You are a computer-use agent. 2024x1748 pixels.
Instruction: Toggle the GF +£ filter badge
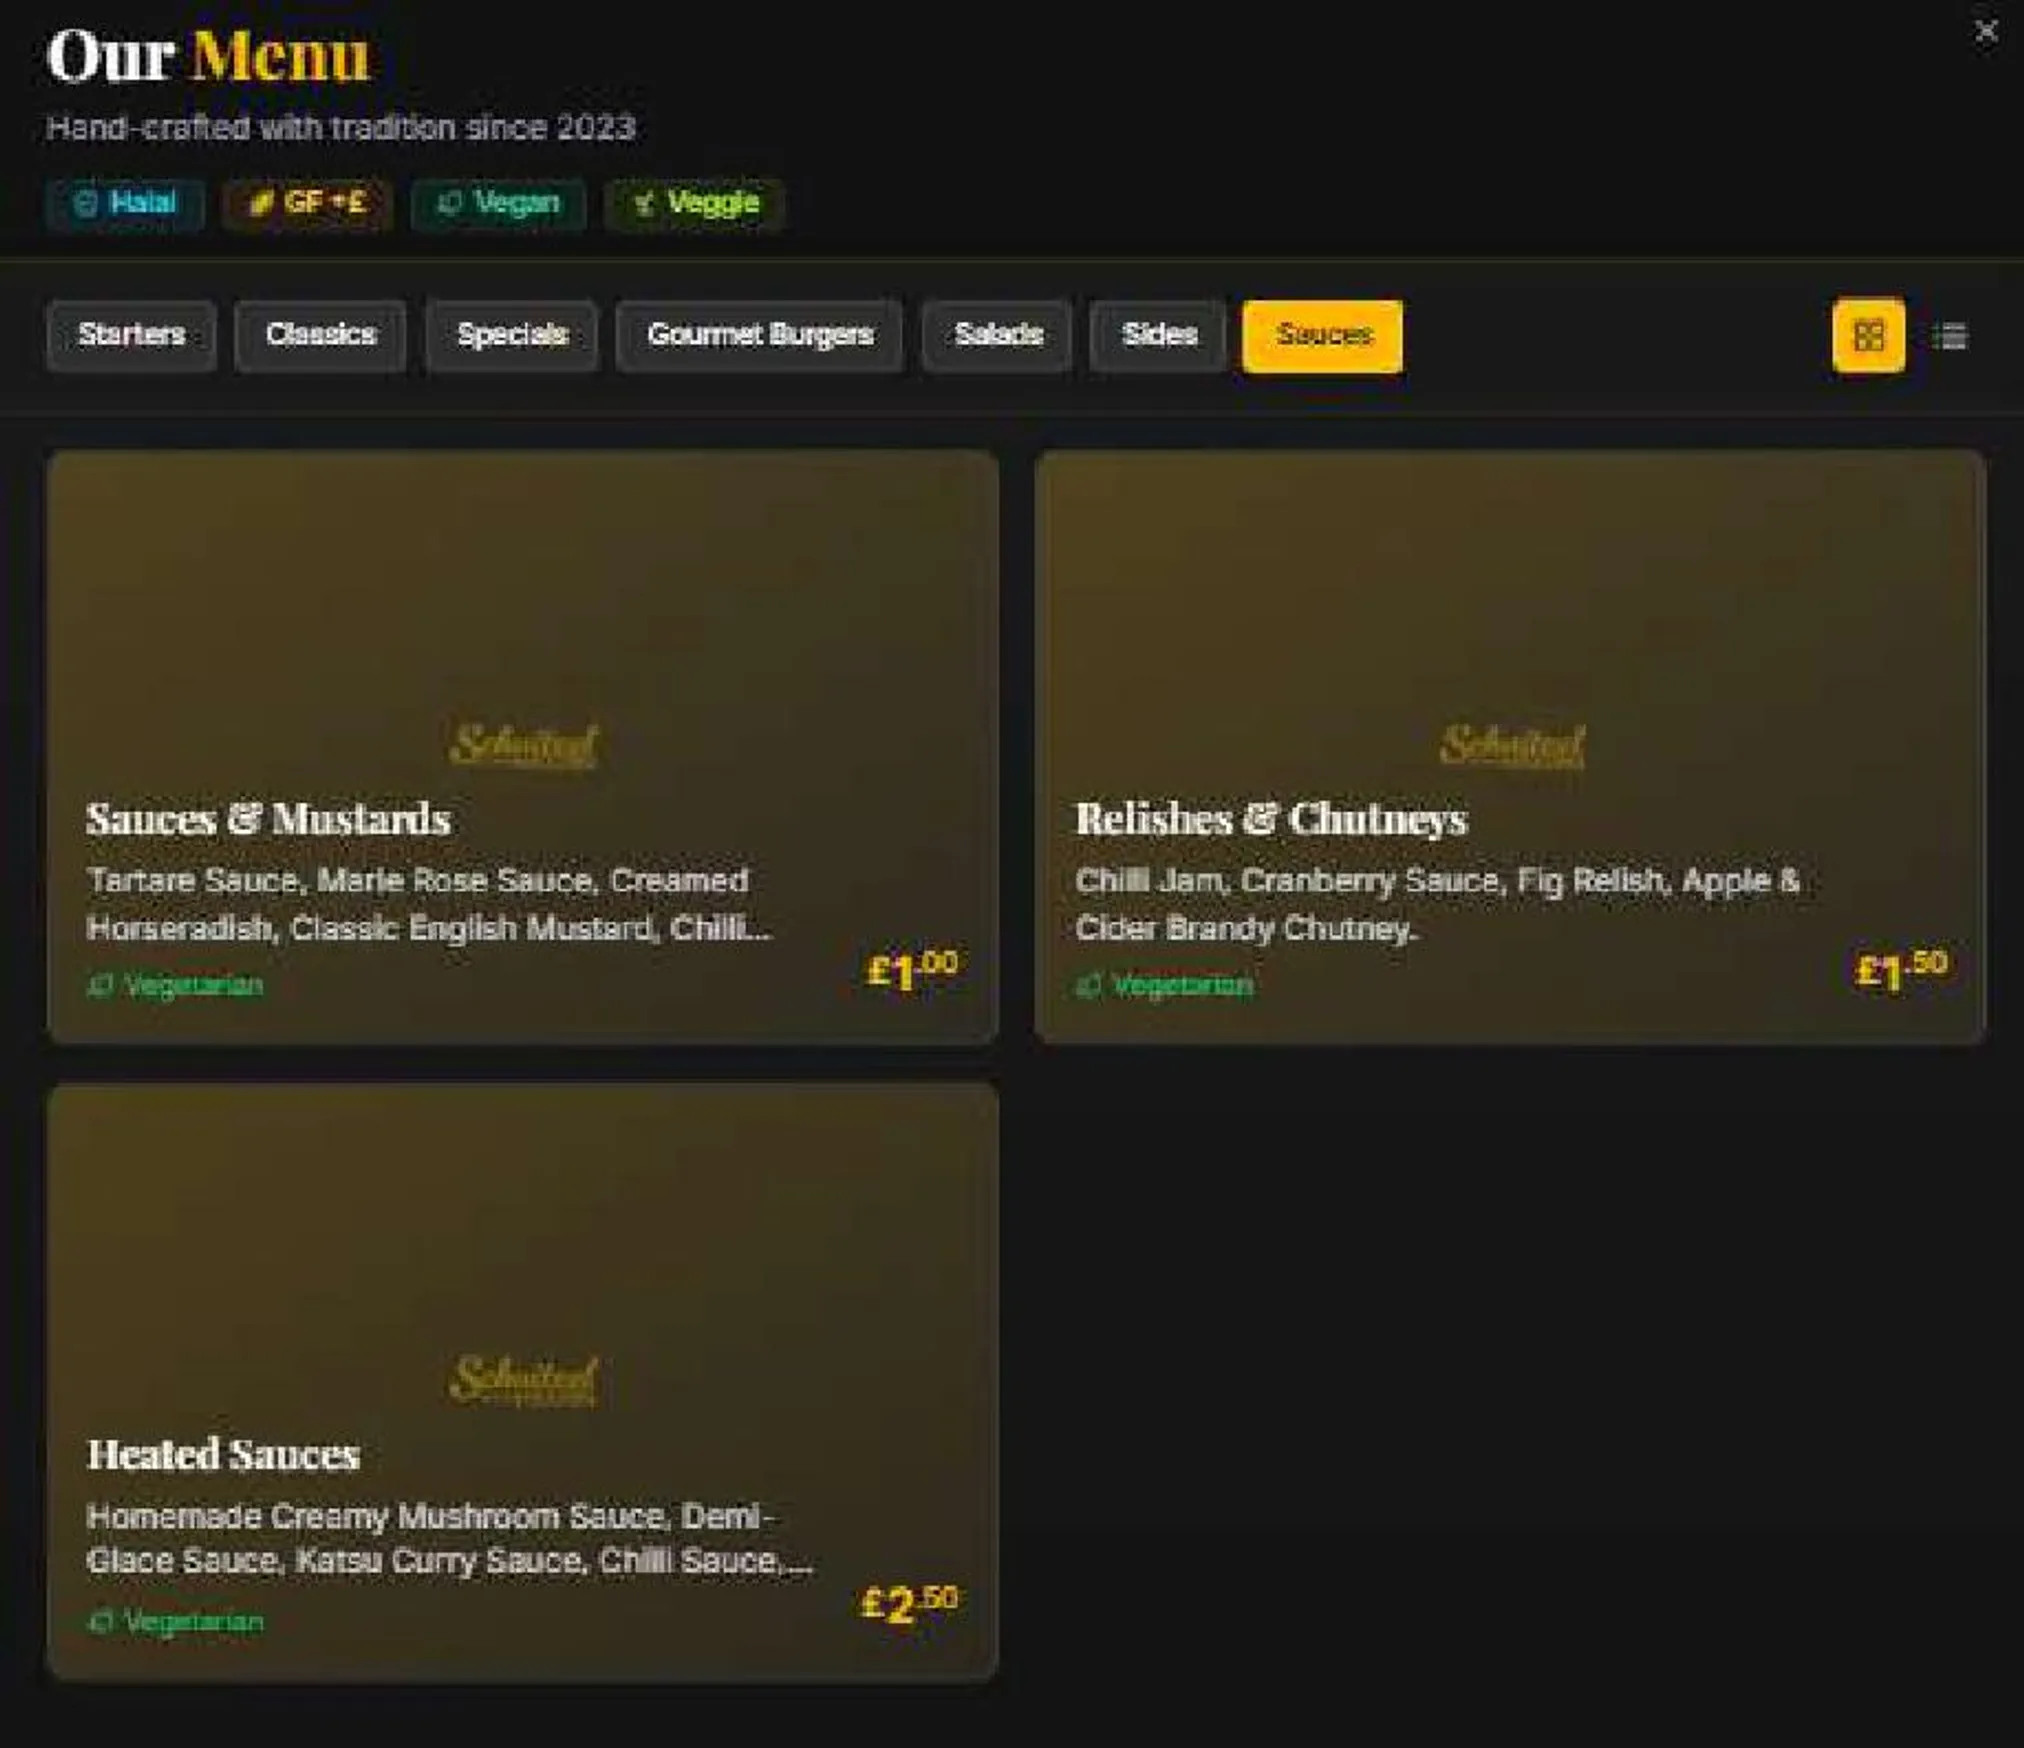(x=306, y=203)
